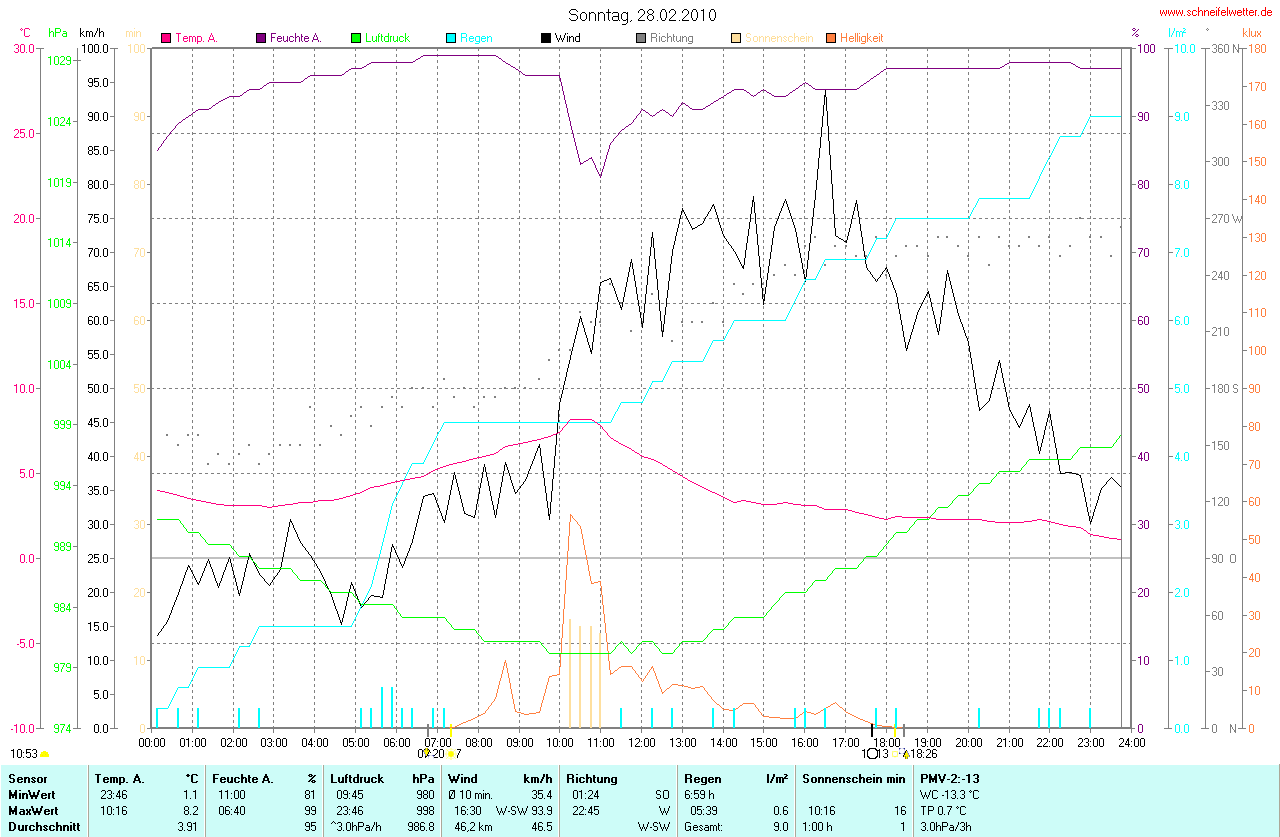Click the purple Feuchte A. legend swatch
Image resolution: width=1280 pixels, height=837 pixels.
click(x=261, y=38)
